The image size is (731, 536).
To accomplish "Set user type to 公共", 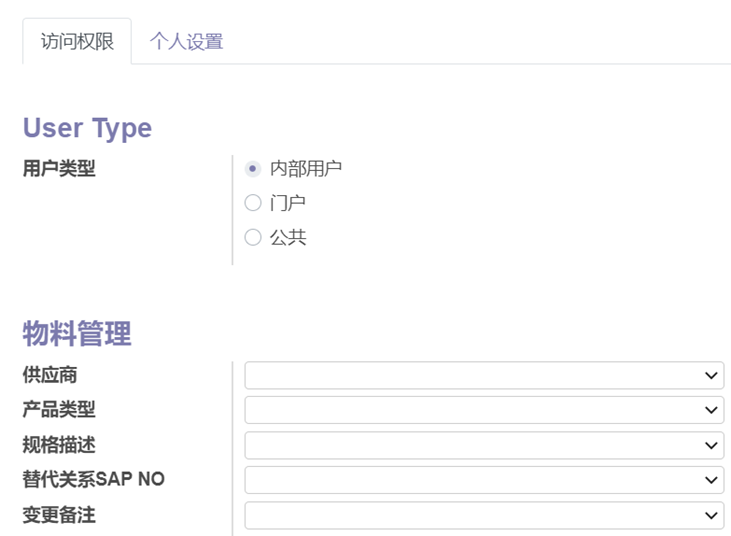I will (253, 238).
